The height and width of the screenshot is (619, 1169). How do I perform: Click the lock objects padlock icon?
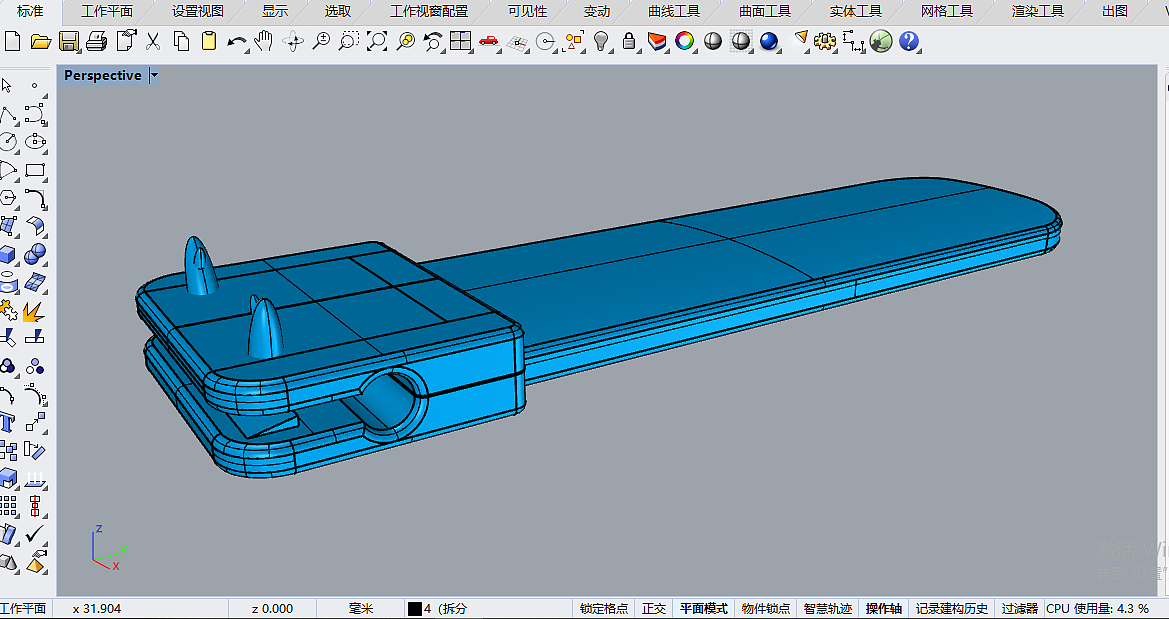pyautogui.click(x=629, y=41)
